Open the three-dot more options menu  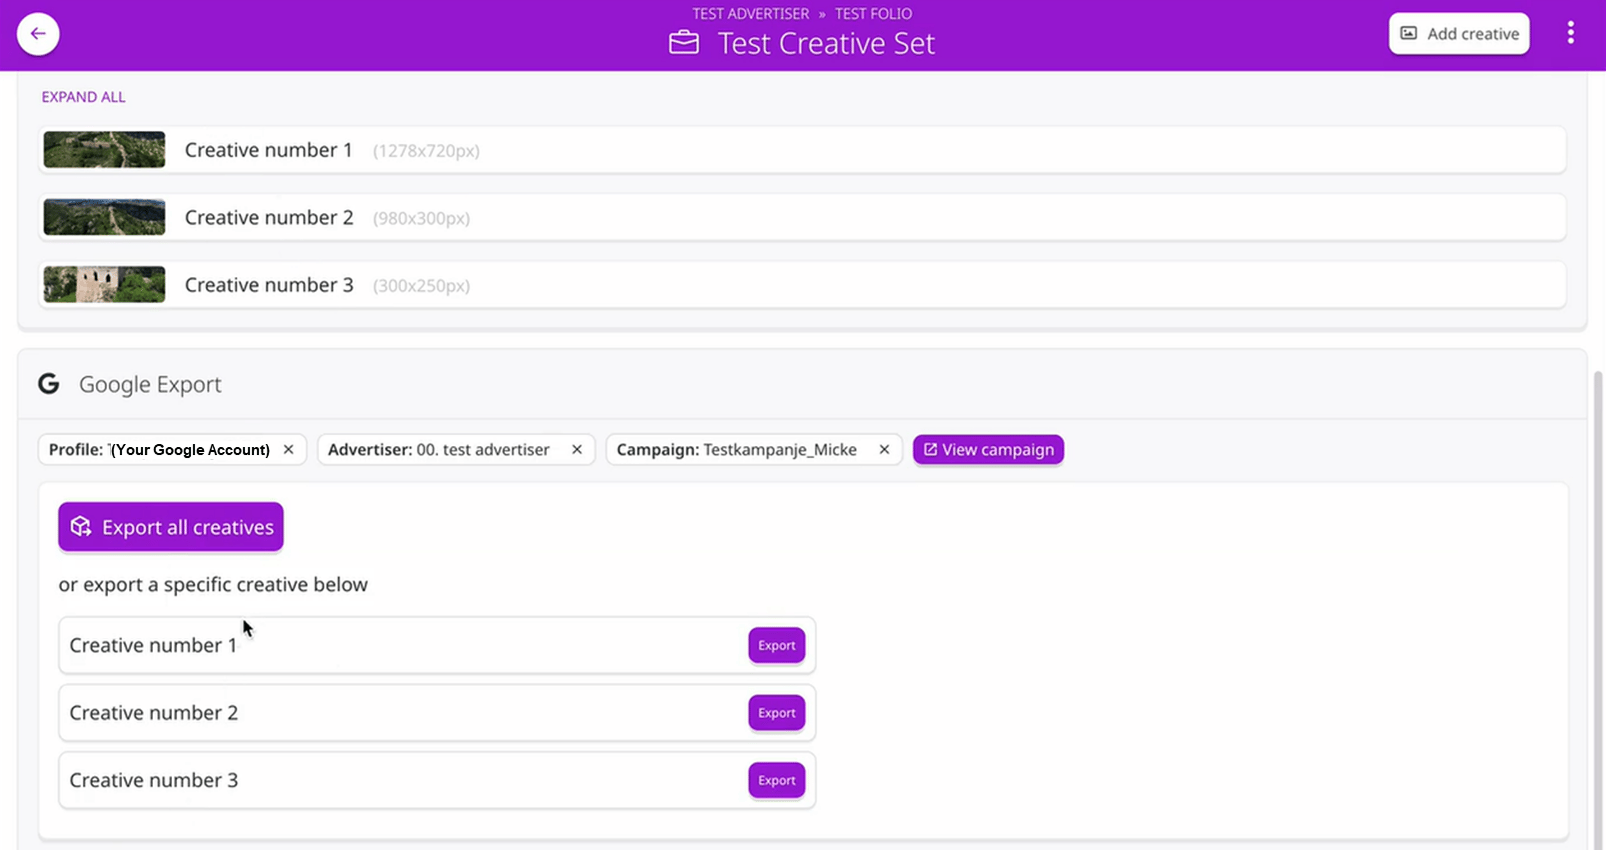click(1570, 33)
